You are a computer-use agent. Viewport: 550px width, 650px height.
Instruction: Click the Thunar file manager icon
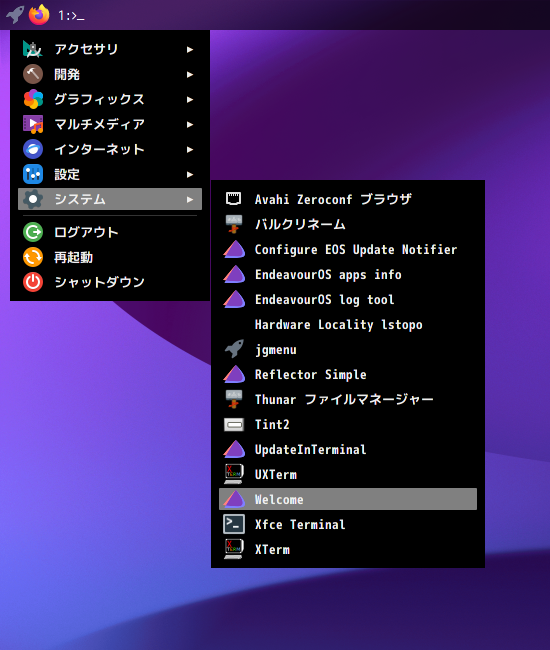pos(234,399)
